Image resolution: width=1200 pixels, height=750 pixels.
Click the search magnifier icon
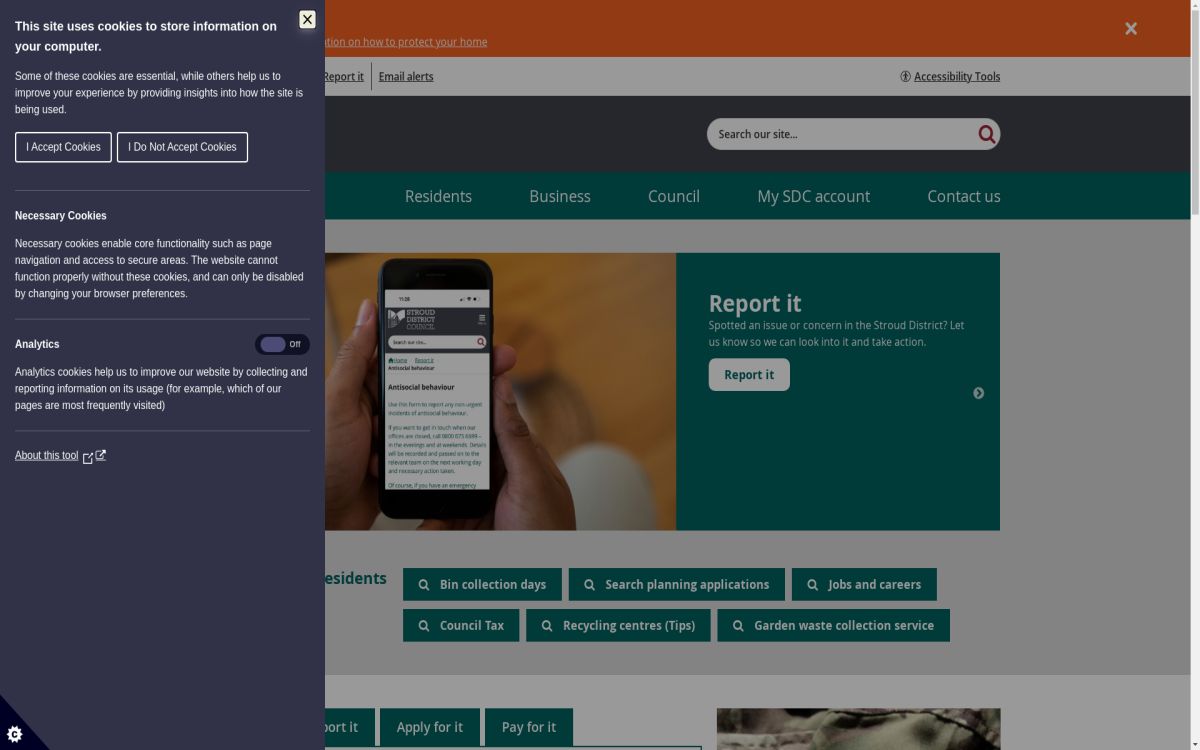pos(986,134)
